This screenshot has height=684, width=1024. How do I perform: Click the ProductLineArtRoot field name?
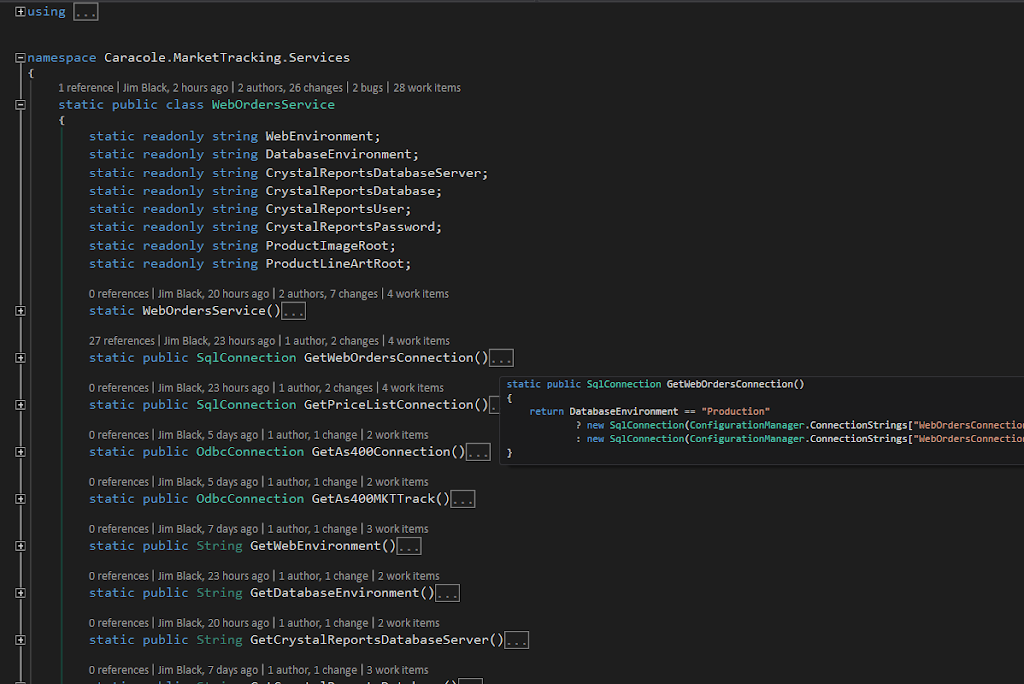[334, 264]
